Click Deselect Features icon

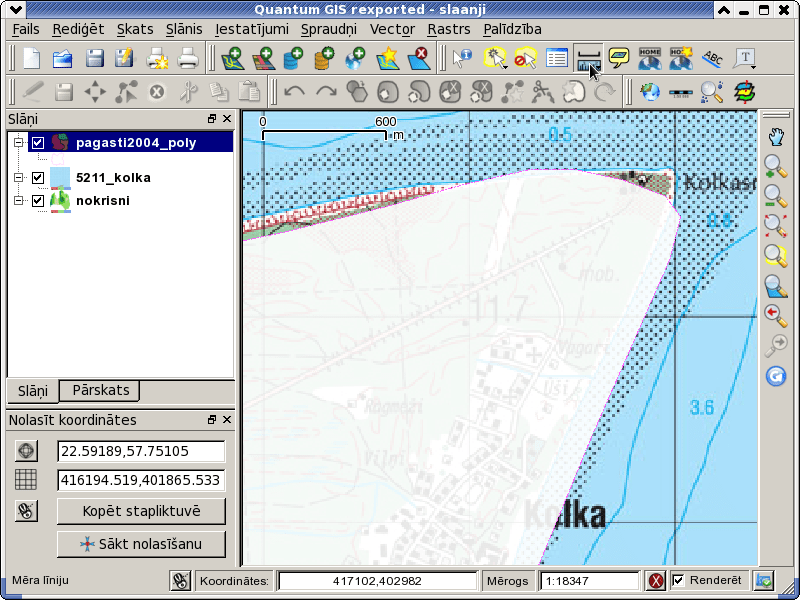pos(526,59)
